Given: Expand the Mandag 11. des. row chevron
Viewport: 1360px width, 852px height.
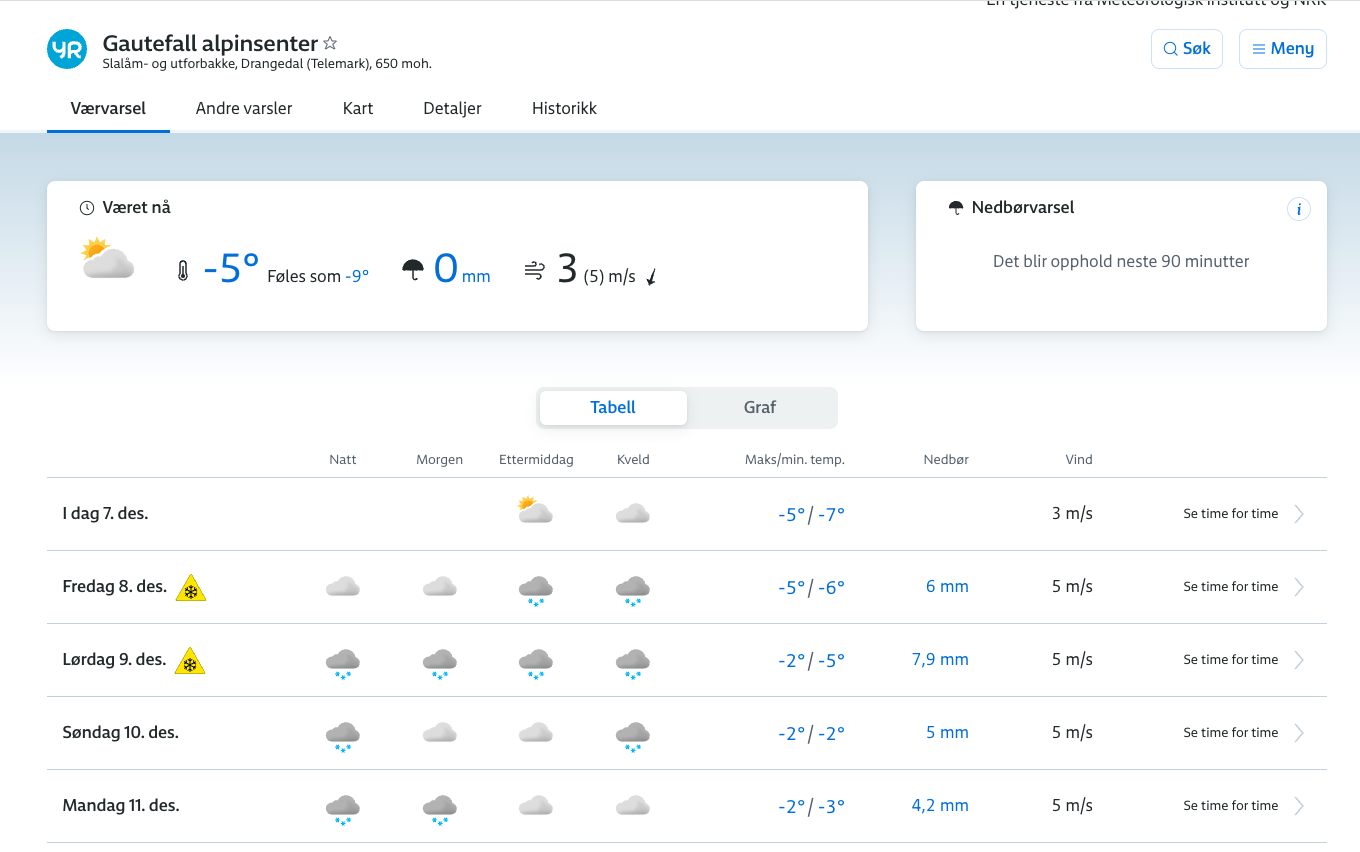Looking at the screenshot, I should coord(1299,806).
